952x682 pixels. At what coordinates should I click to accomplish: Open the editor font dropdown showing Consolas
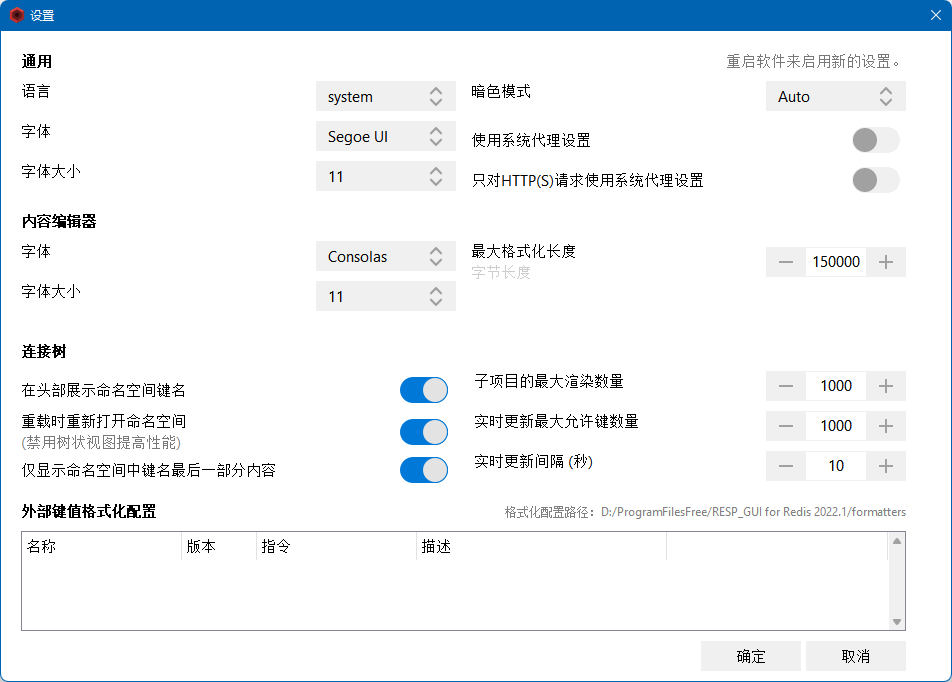[386, 256]
